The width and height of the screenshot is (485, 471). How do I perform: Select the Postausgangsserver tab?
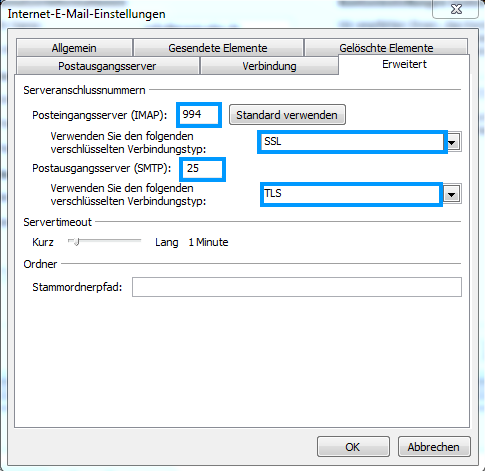pyautogui.click(x=107, y=66)
